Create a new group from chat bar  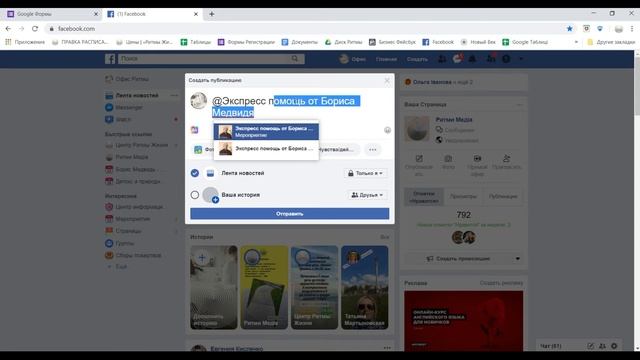tap(602, 346)
